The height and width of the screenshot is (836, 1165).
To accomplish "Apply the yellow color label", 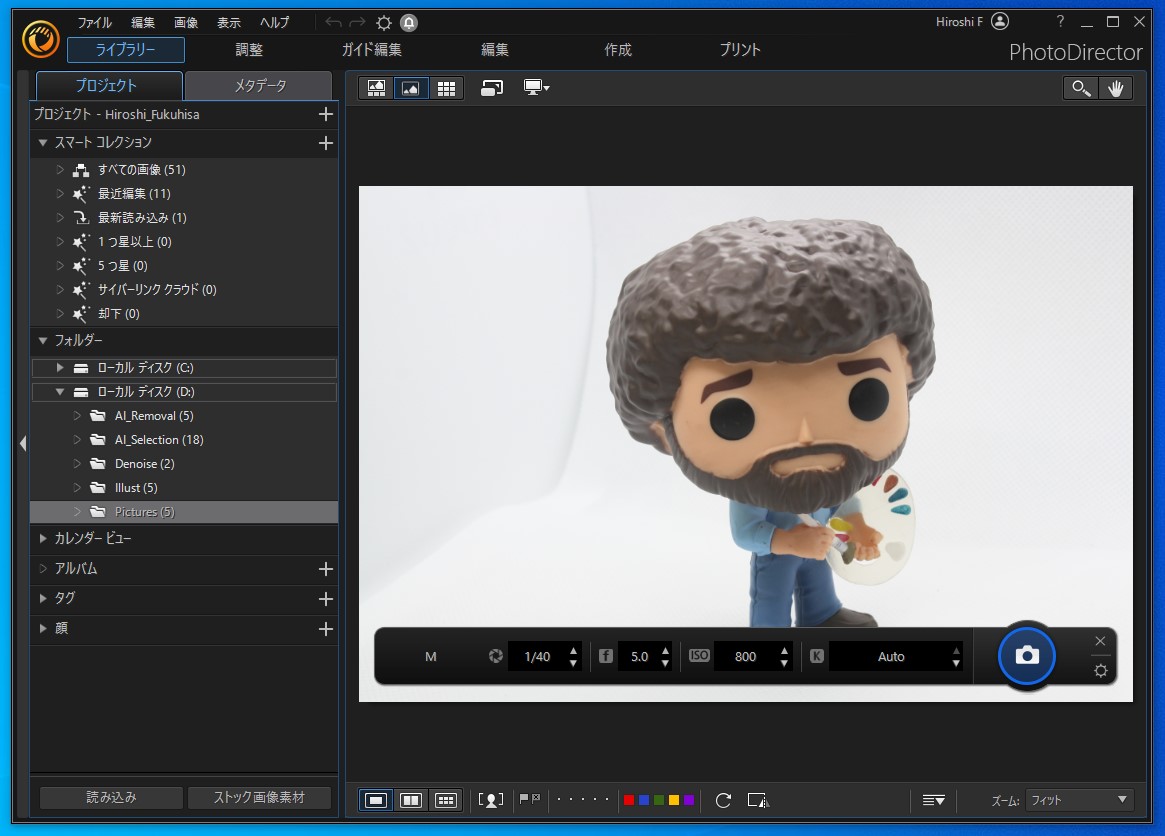I will [x=674, y=800].
